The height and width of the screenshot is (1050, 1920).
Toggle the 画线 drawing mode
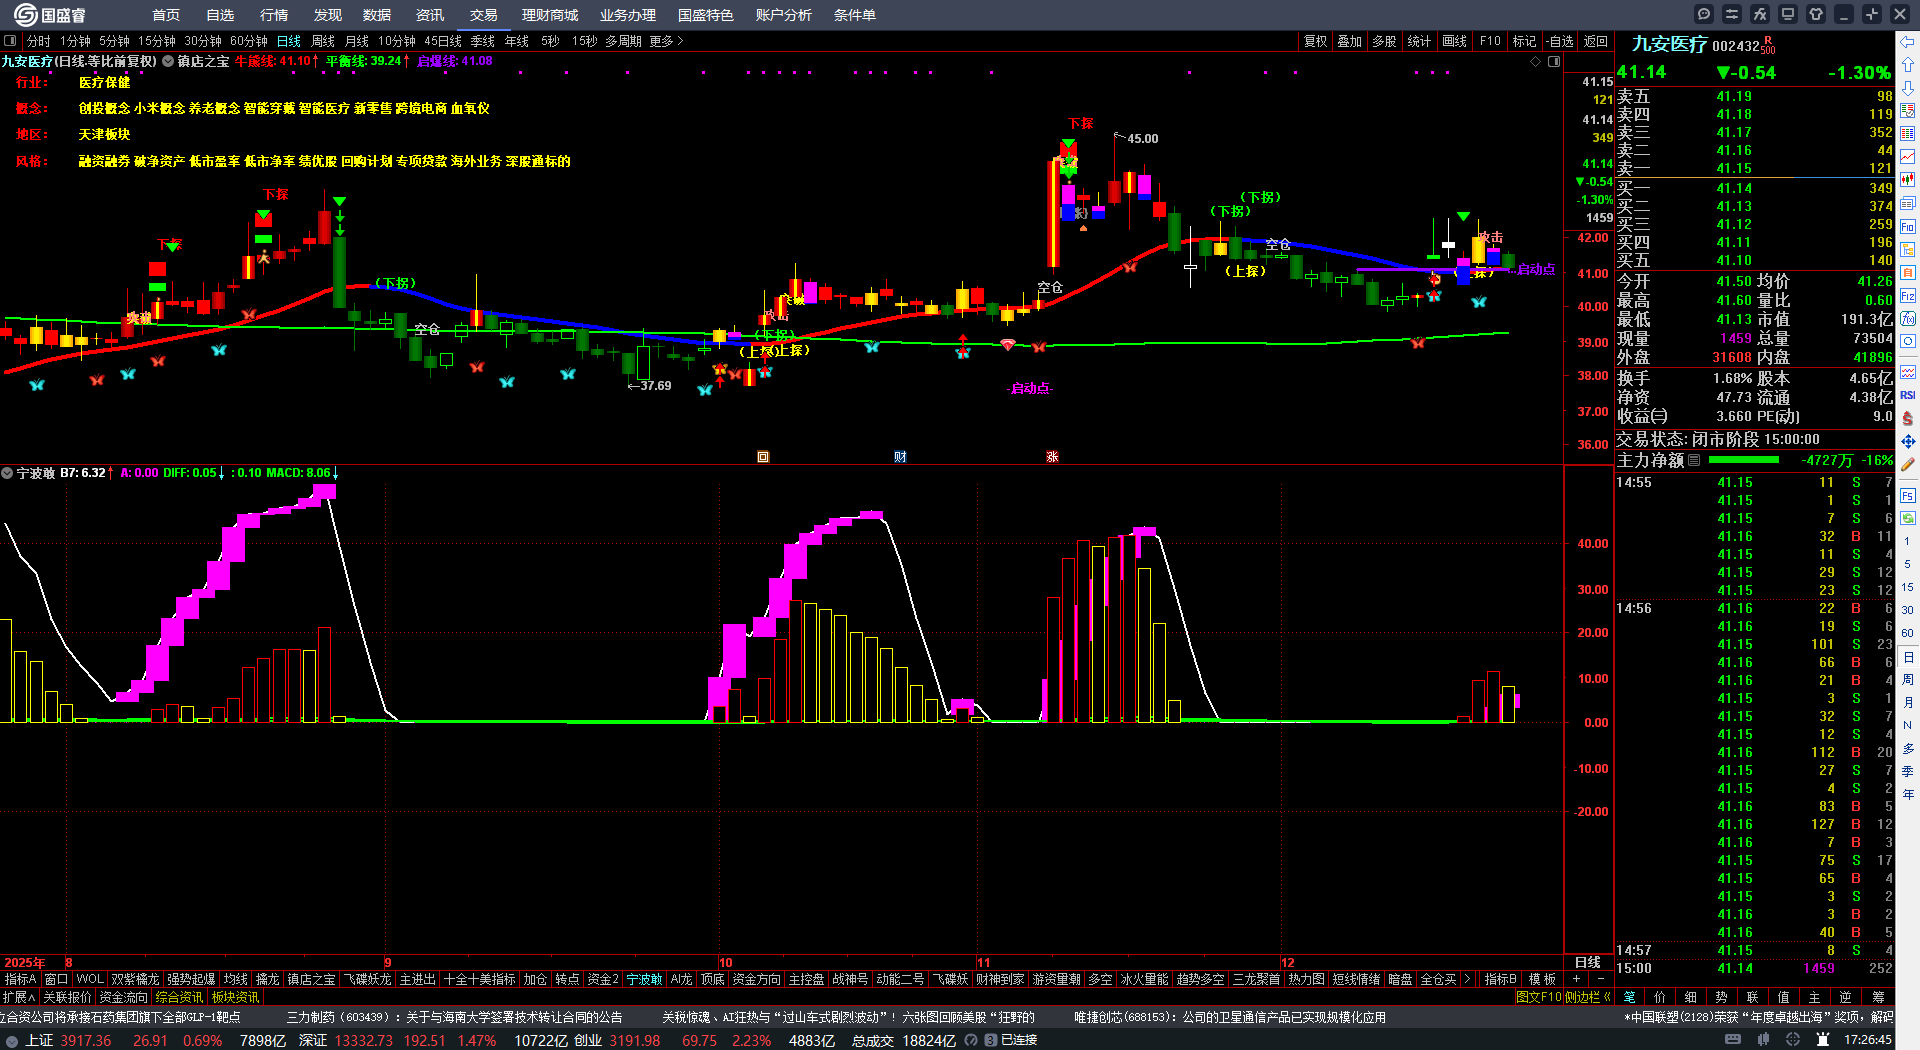(x=1455, y=41)
